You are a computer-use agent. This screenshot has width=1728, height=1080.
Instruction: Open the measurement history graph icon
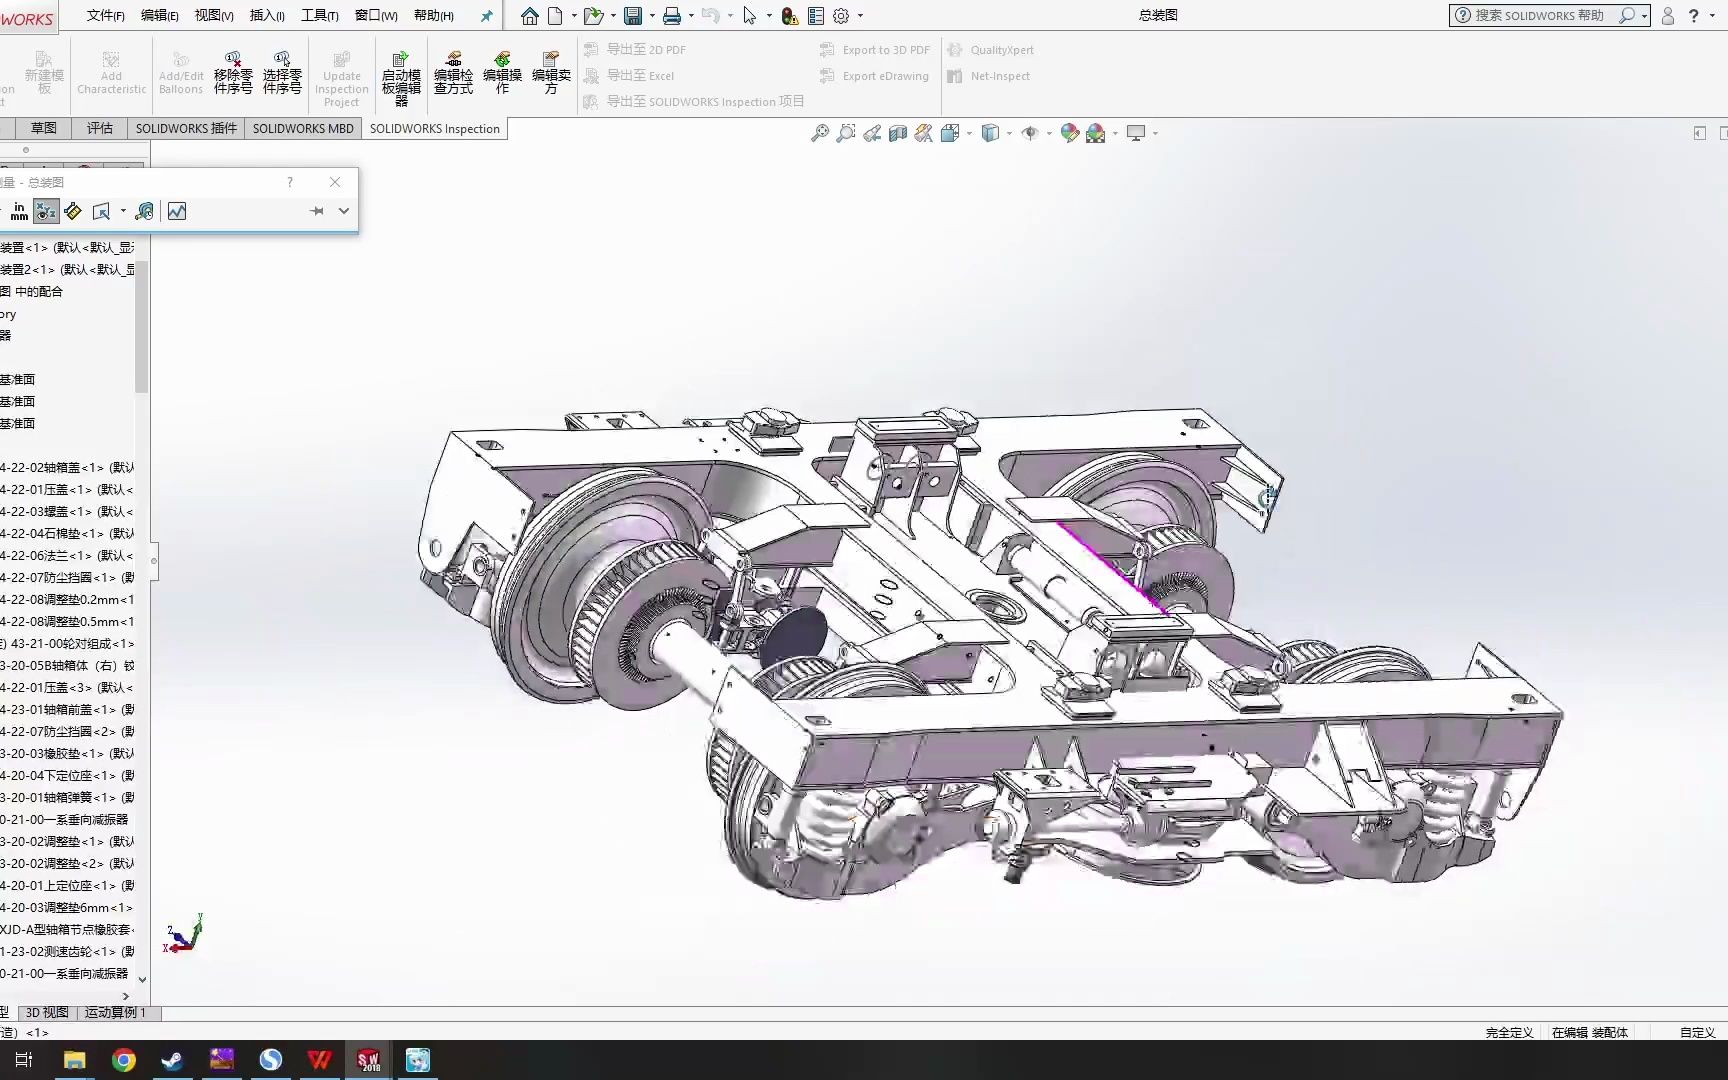pyautogui.click(x=177, y=211)
